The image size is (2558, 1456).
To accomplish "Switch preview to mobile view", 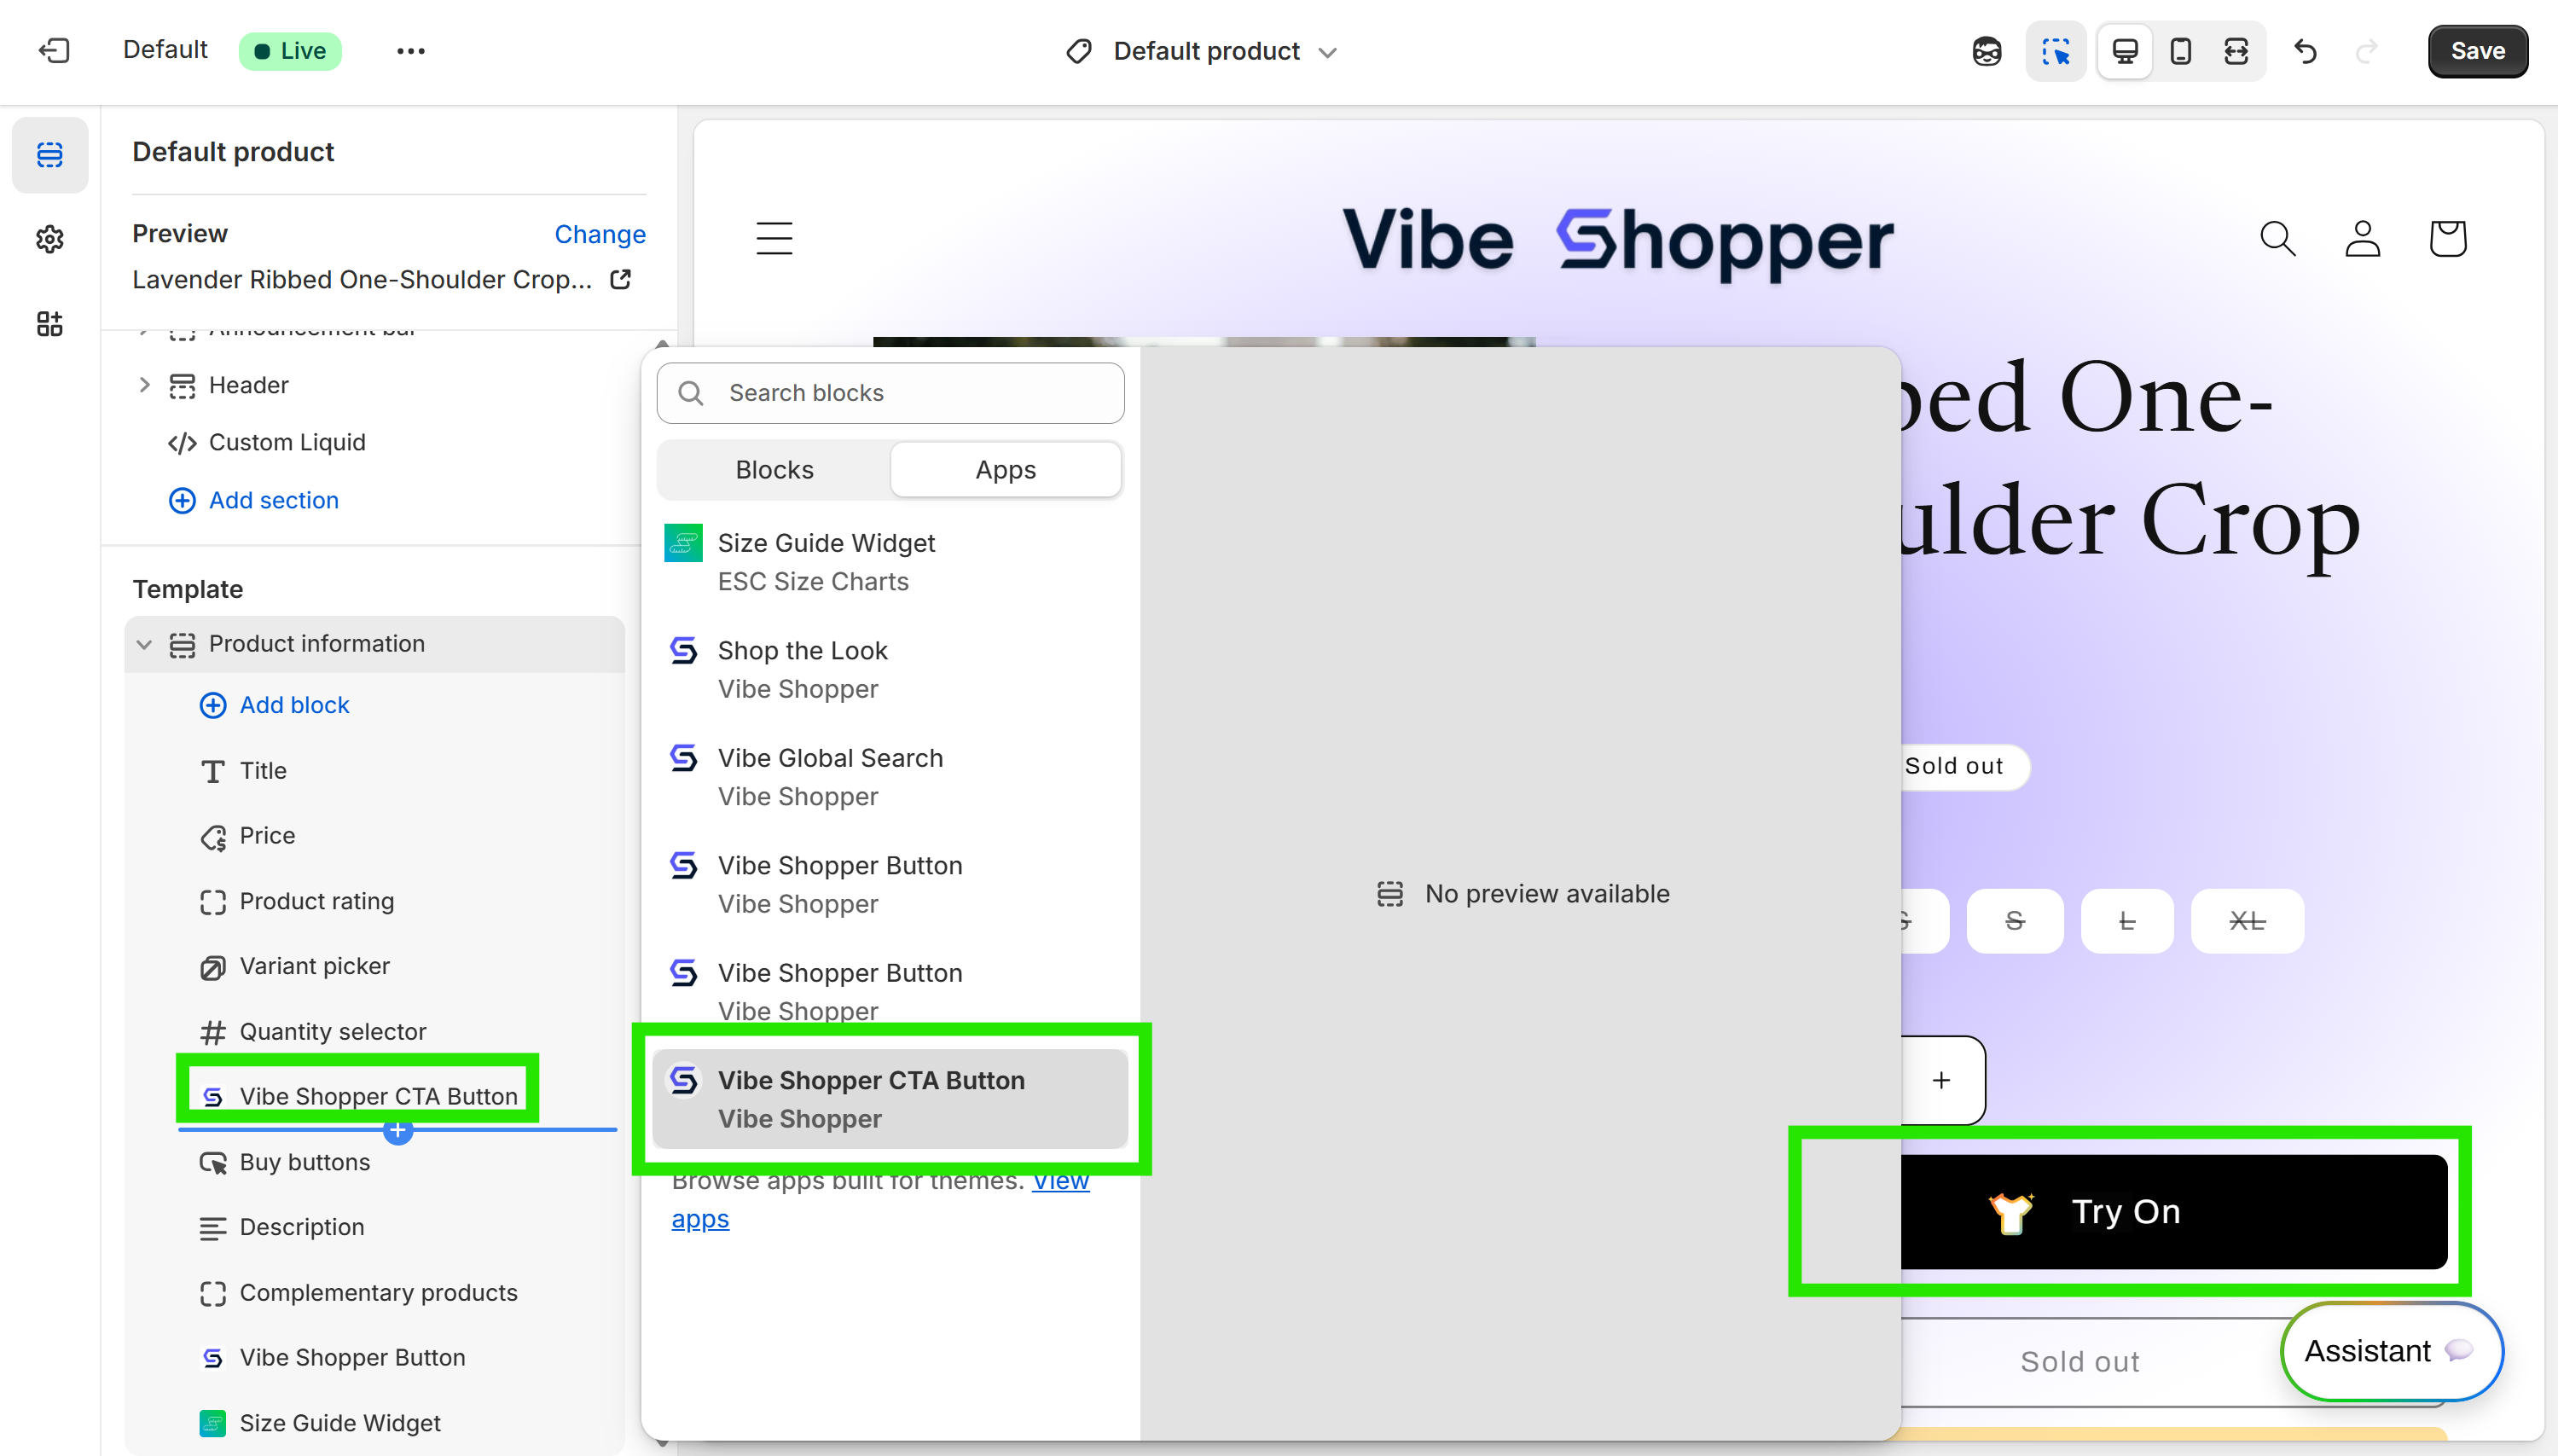I will click(x=2180, y=50).
